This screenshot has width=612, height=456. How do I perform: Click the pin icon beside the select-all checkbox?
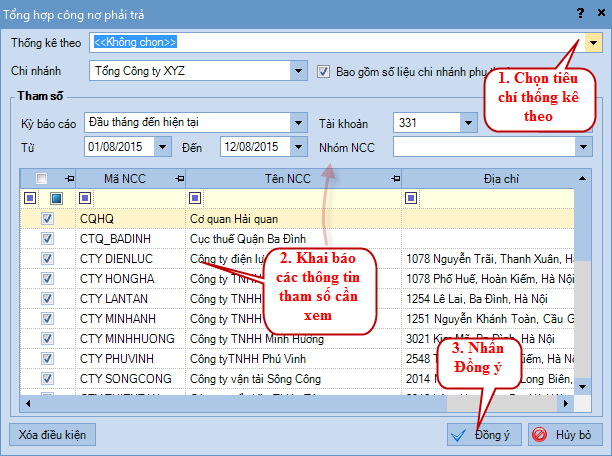pyautogui.click(x=66, y=178)
